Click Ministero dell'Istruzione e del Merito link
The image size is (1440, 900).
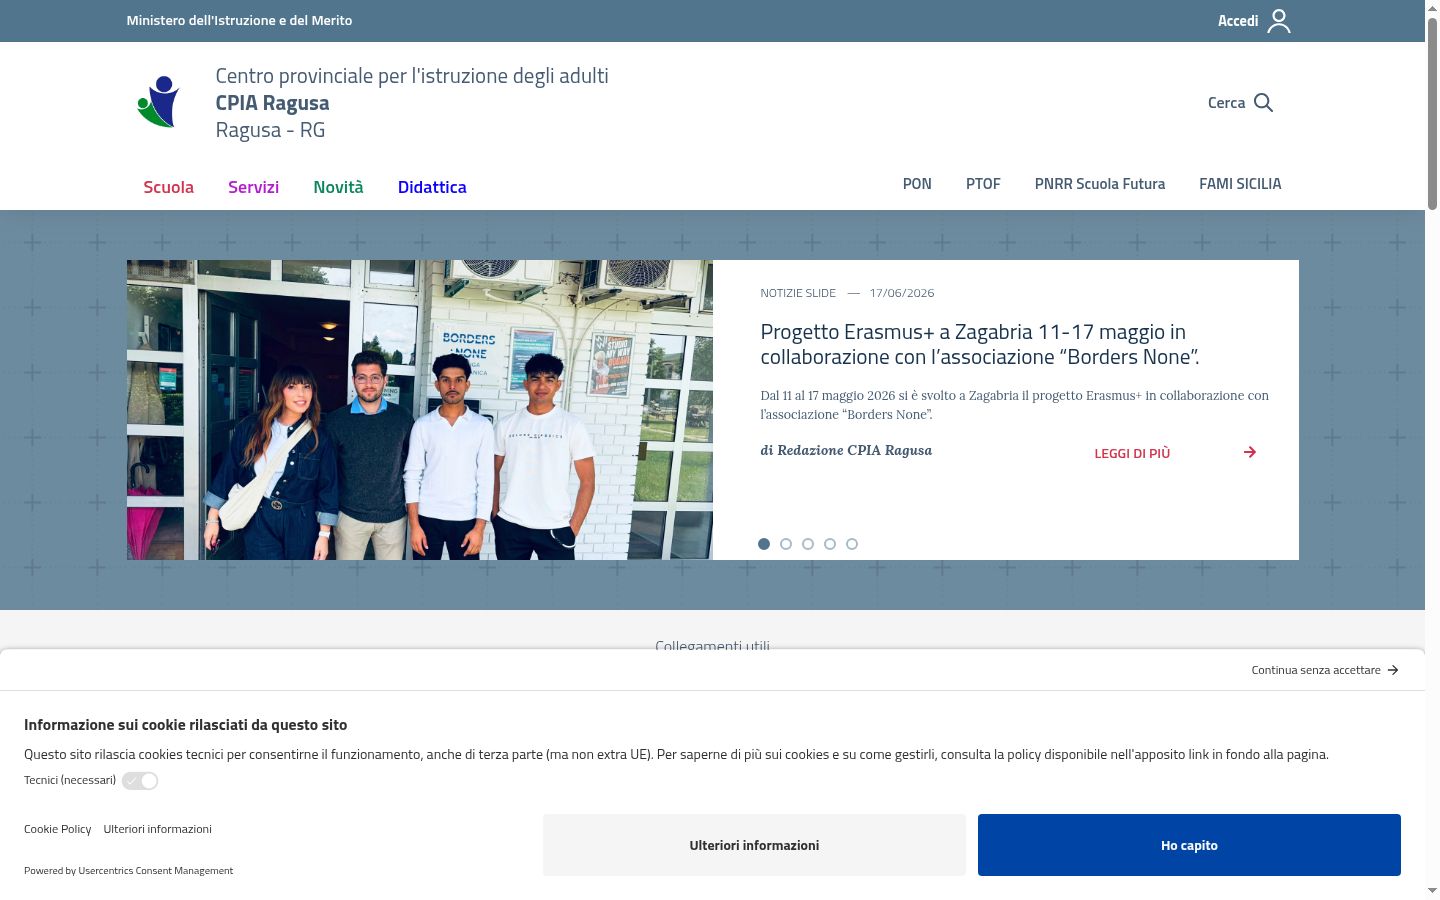[239, 20]
